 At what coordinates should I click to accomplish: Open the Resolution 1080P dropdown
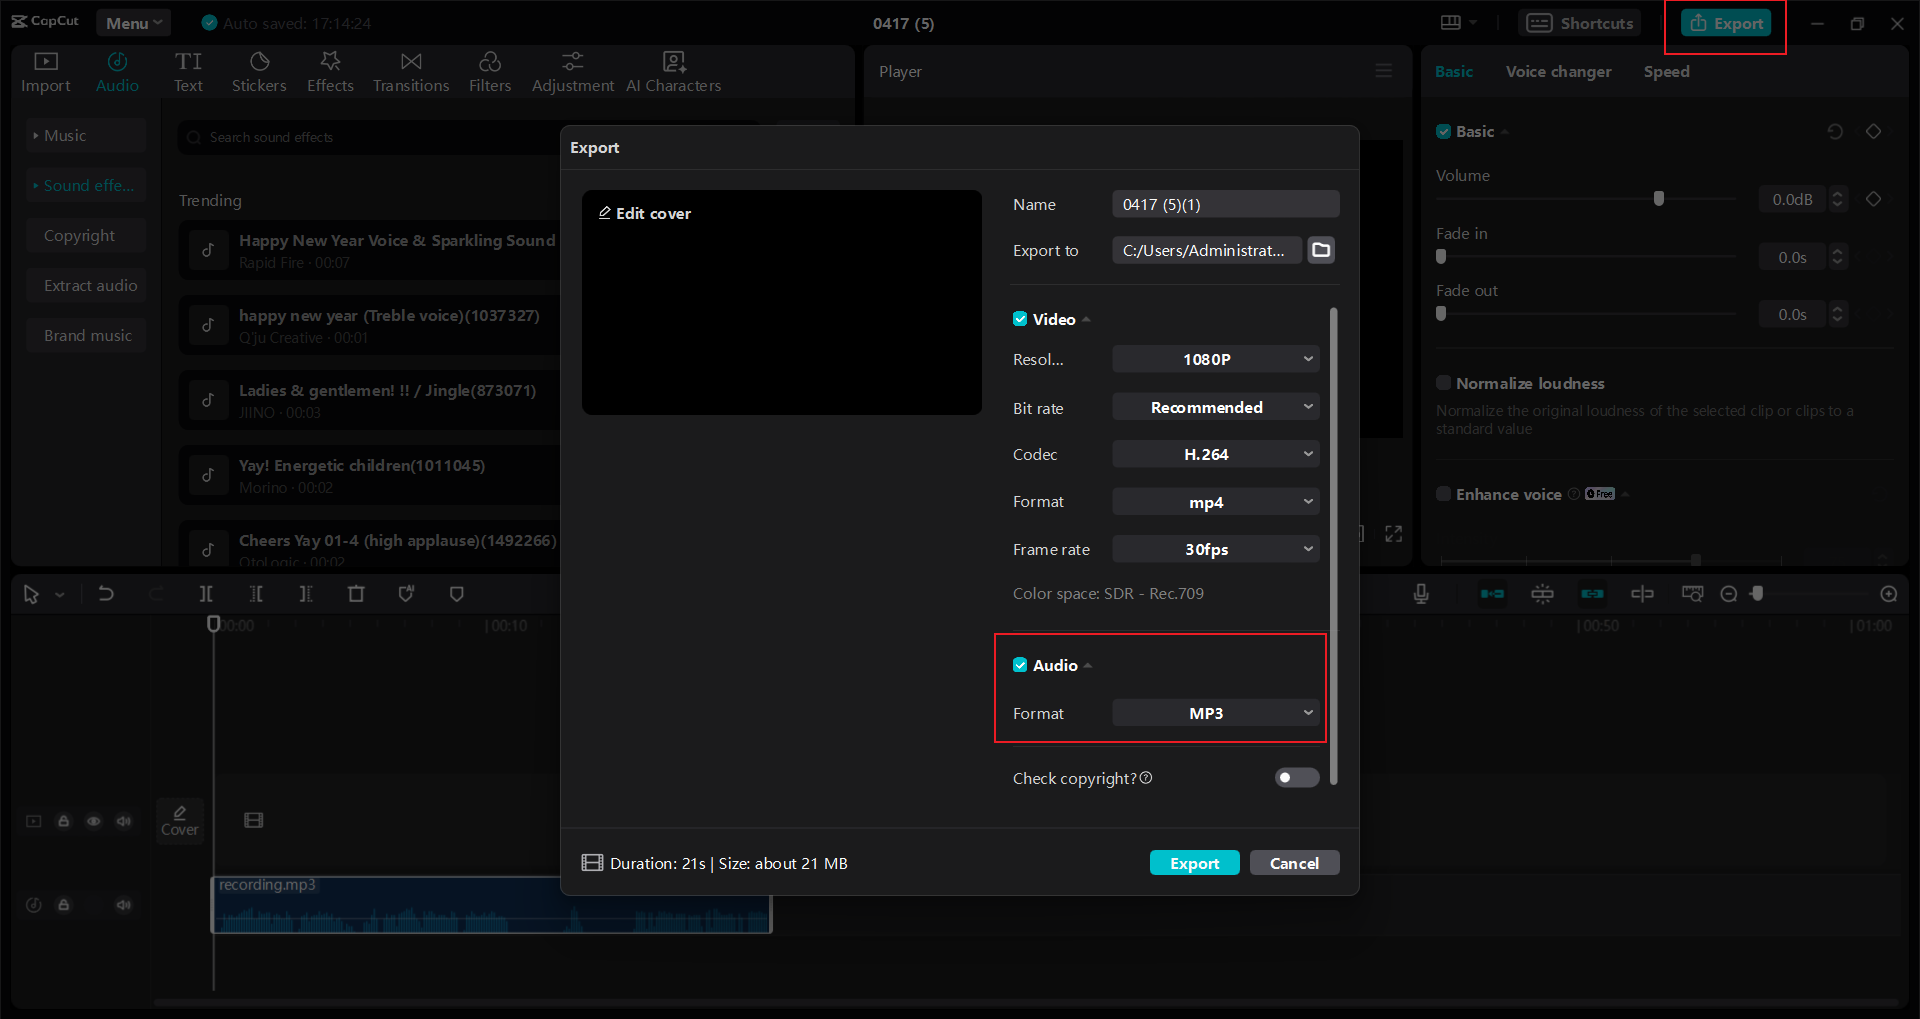pos(1216,359)
